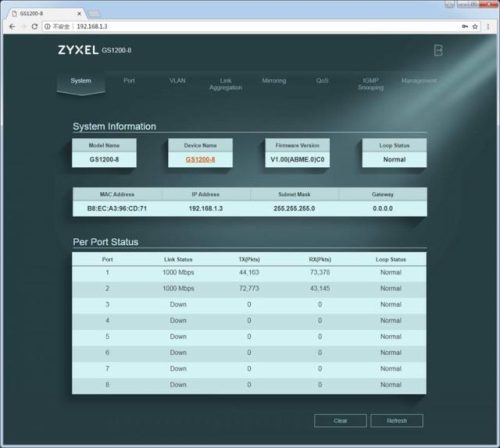Open the Management tab
The image size is (500, 448).
tap(419, 81)
